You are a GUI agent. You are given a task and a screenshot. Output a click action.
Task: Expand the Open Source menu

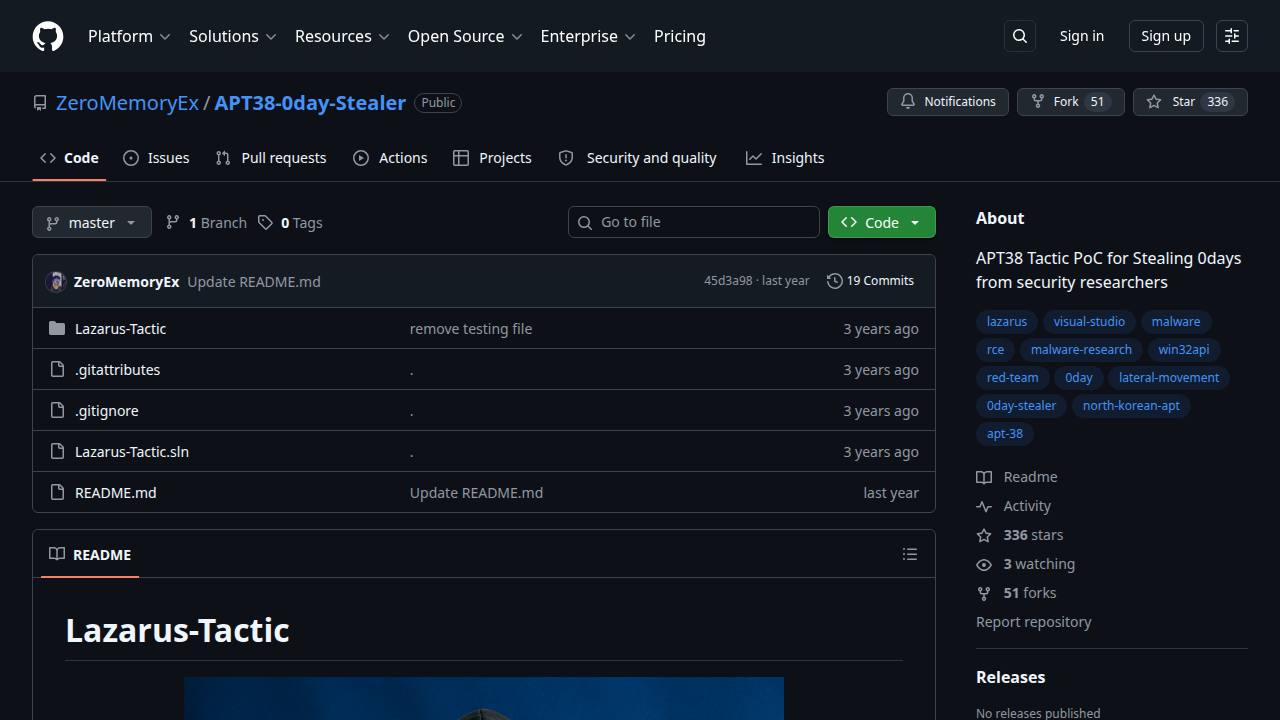465,36
